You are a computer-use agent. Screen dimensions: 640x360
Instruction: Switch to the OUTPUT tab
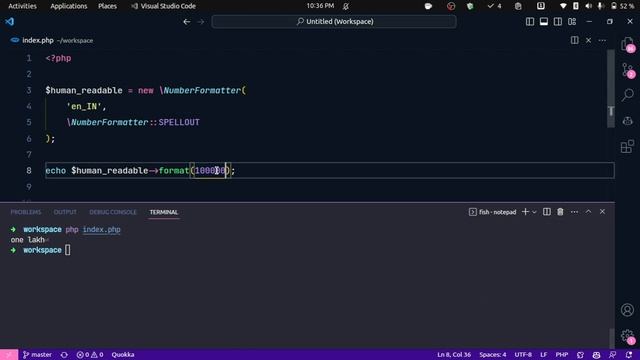point(65,212)
